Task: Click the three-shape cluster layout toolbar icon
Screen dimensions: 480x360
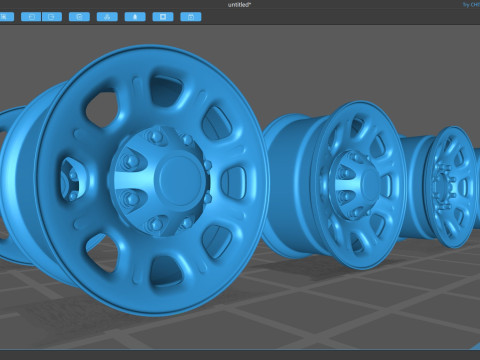Action: click(x=107, y=17)
